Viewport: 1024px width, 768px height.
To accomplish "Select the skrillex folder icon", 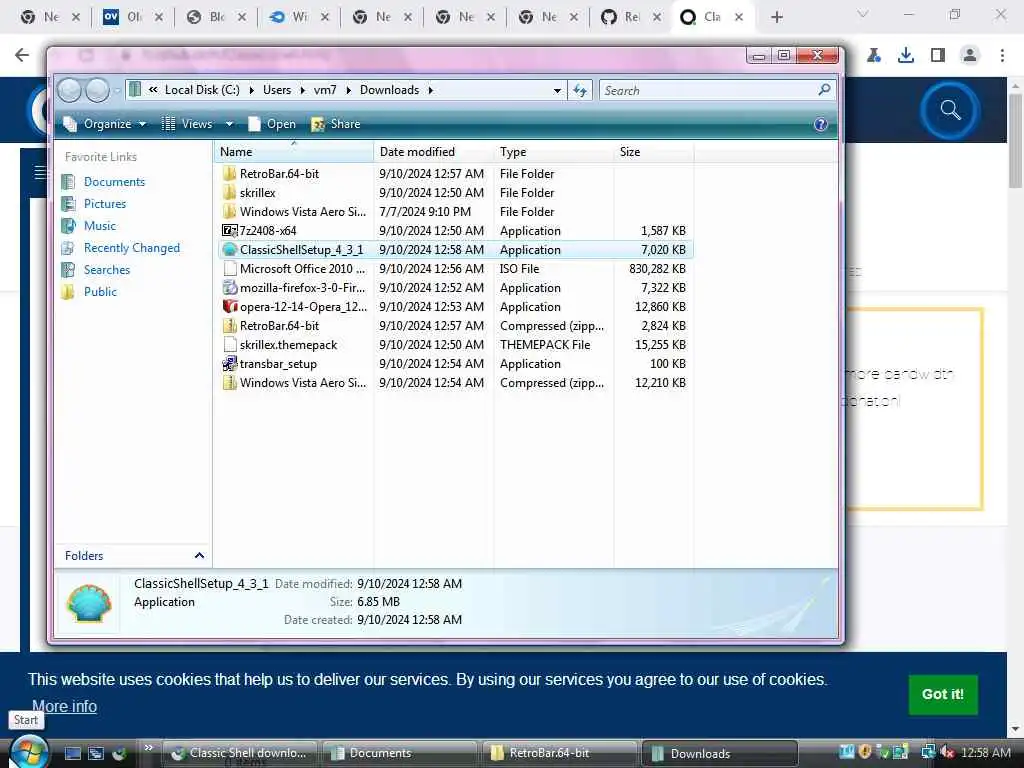I will click(x=229, y=193).
